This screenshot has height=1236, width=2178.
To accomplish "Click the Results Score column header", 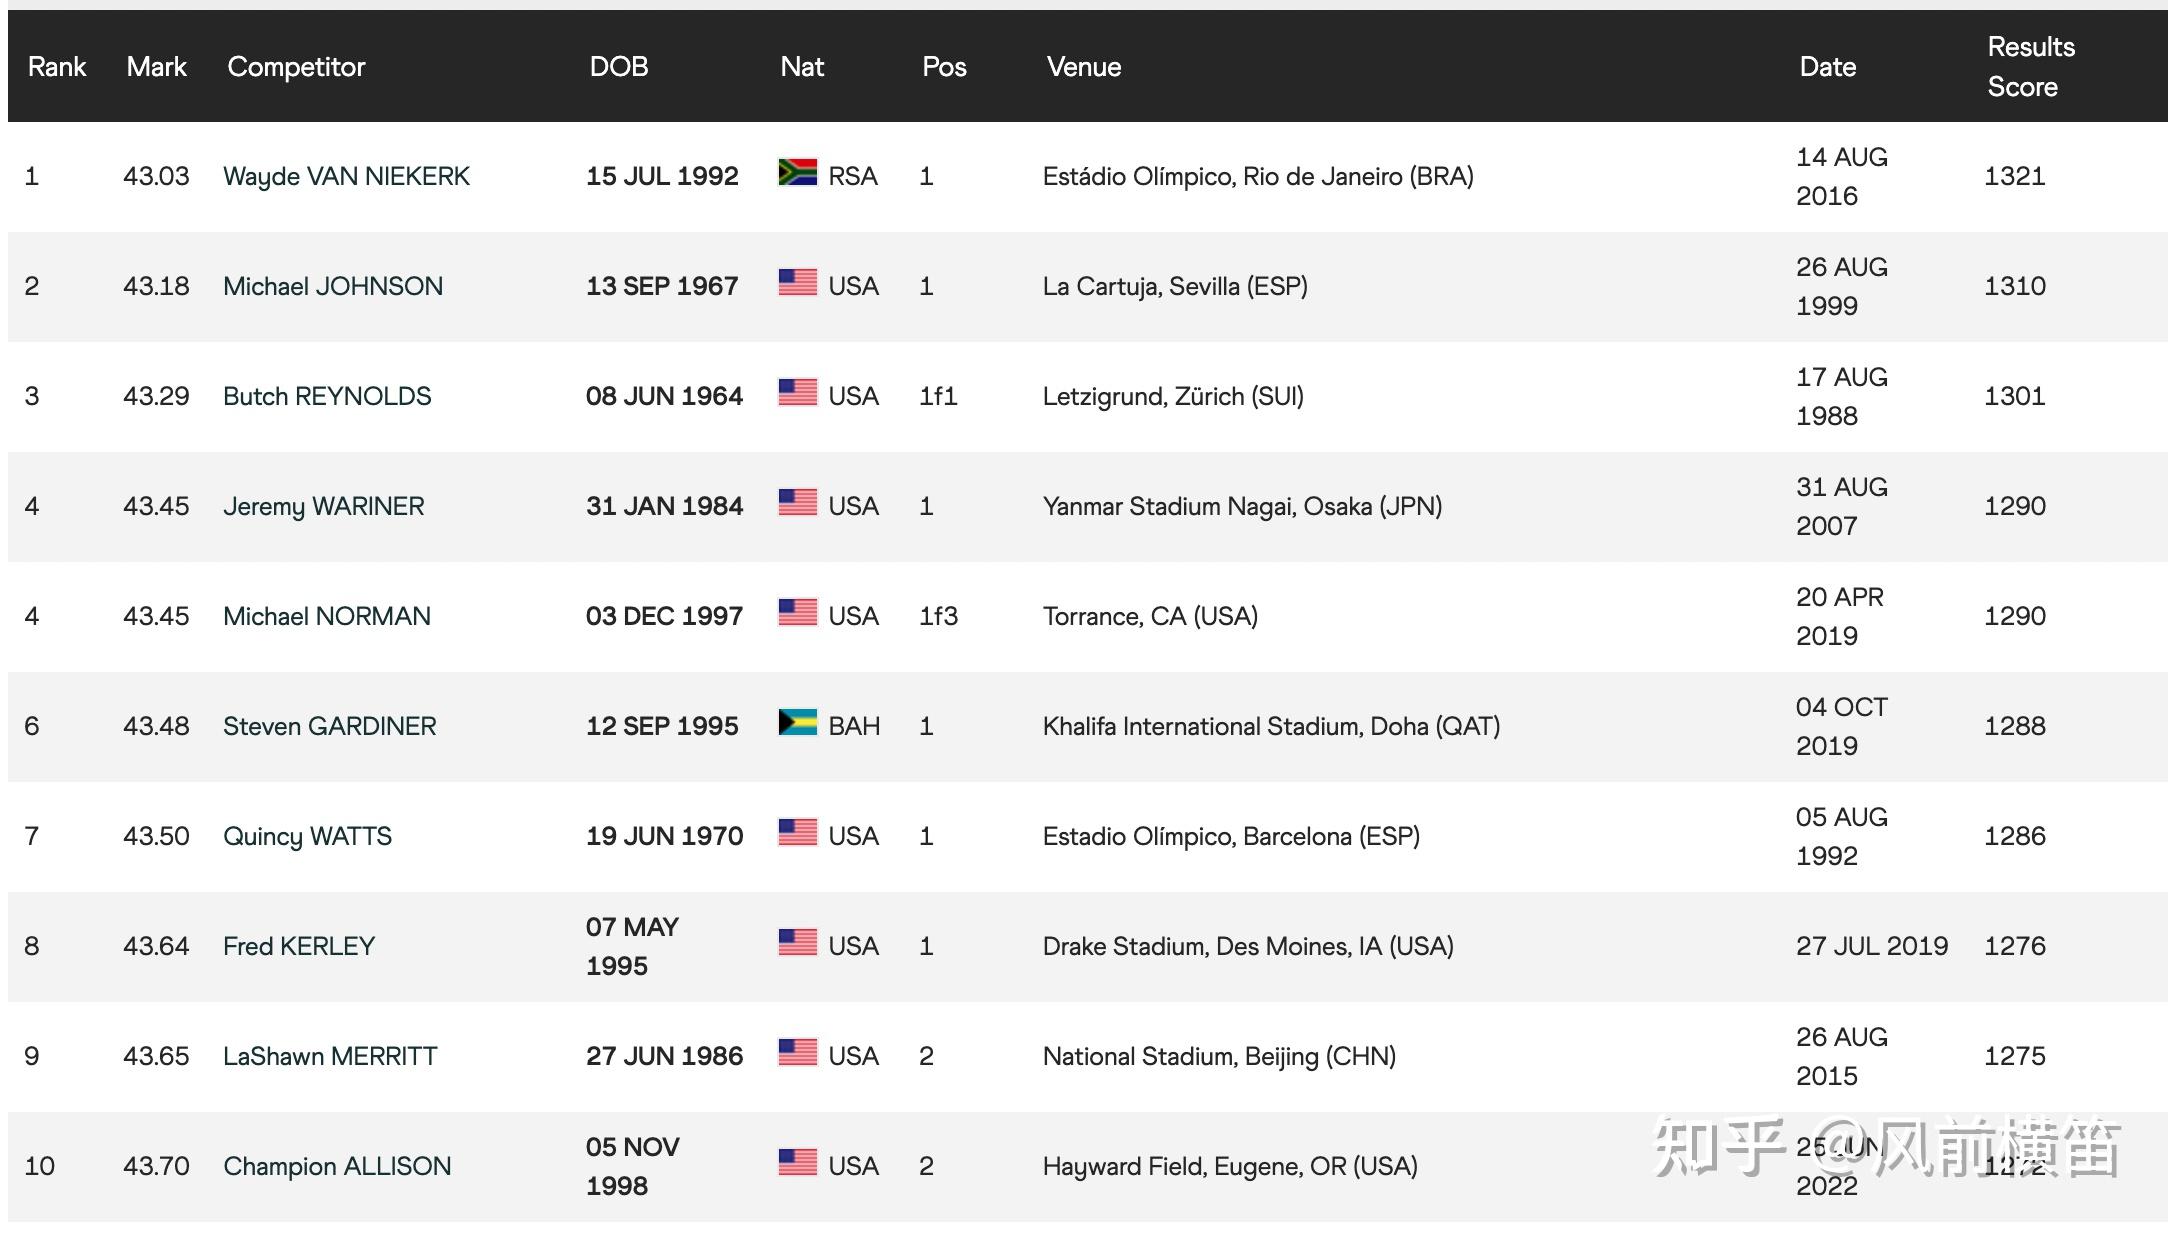I will [2030, 67].
